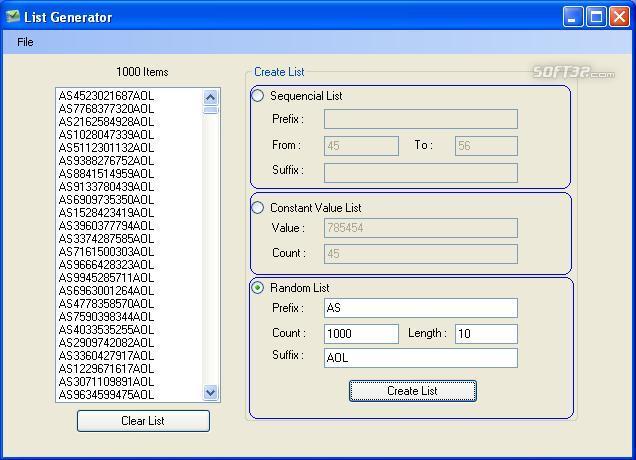Click the Length field showing 10

tap(486, 334)
